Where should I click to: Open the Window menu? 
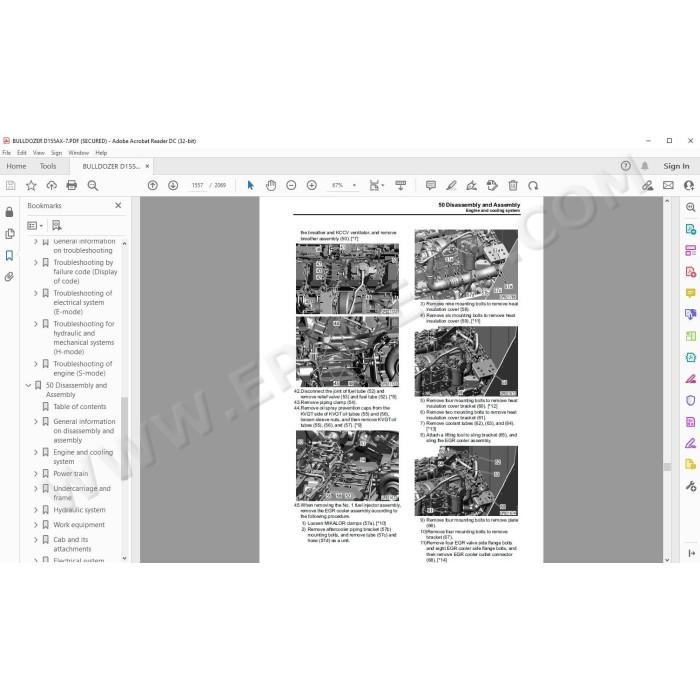tap(79, 153)
